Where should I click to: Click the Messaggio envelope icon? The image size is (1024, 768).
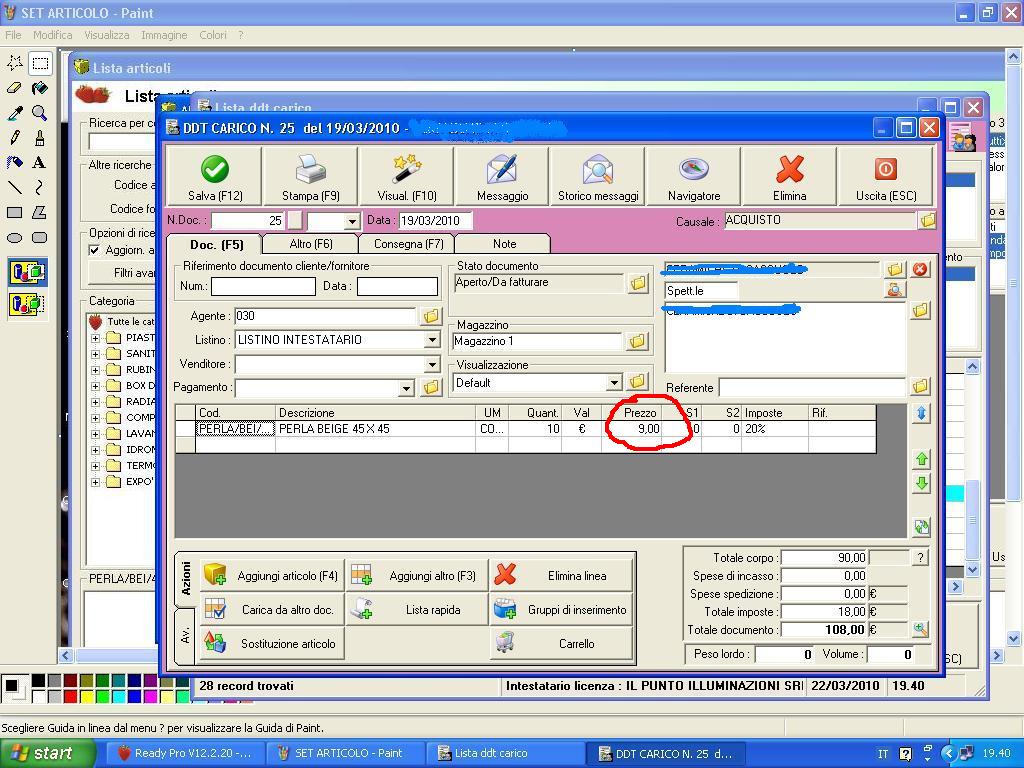[x=502, y=170]
